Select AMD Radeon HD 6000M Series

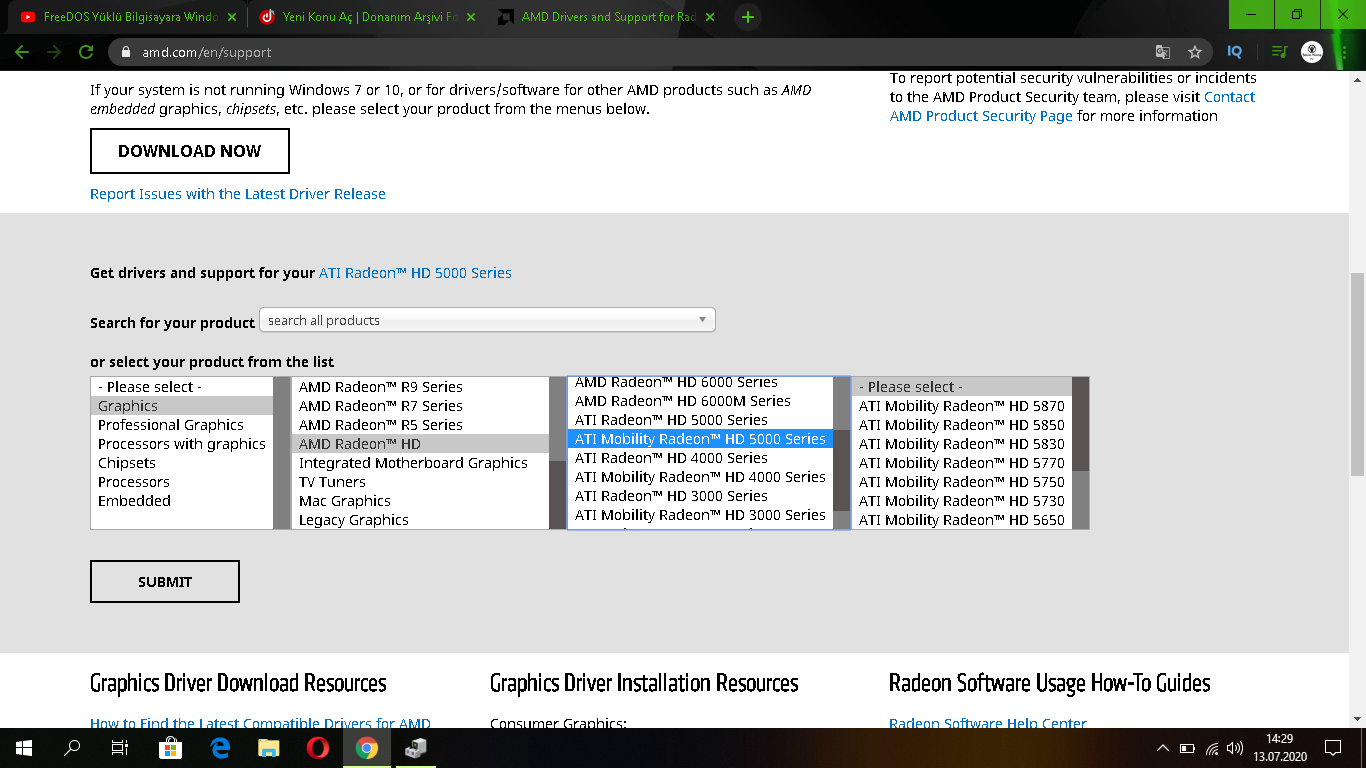pos(700,401)
